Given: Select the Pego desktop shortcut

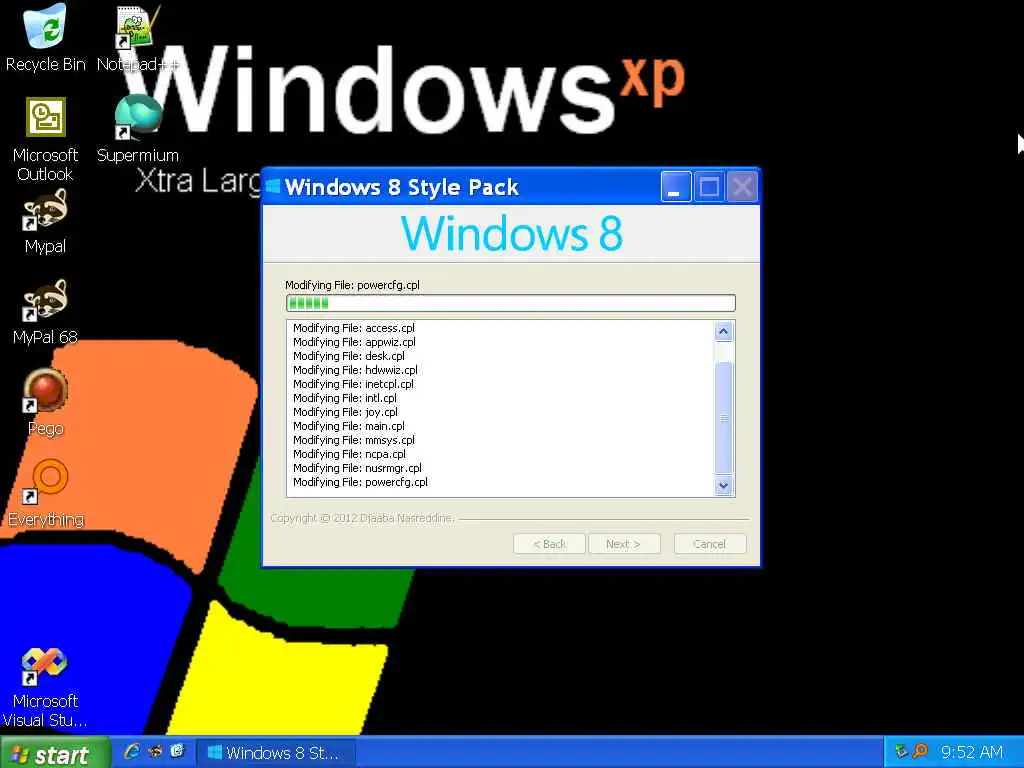Looking at the screenshot, I should coord(45,402).
